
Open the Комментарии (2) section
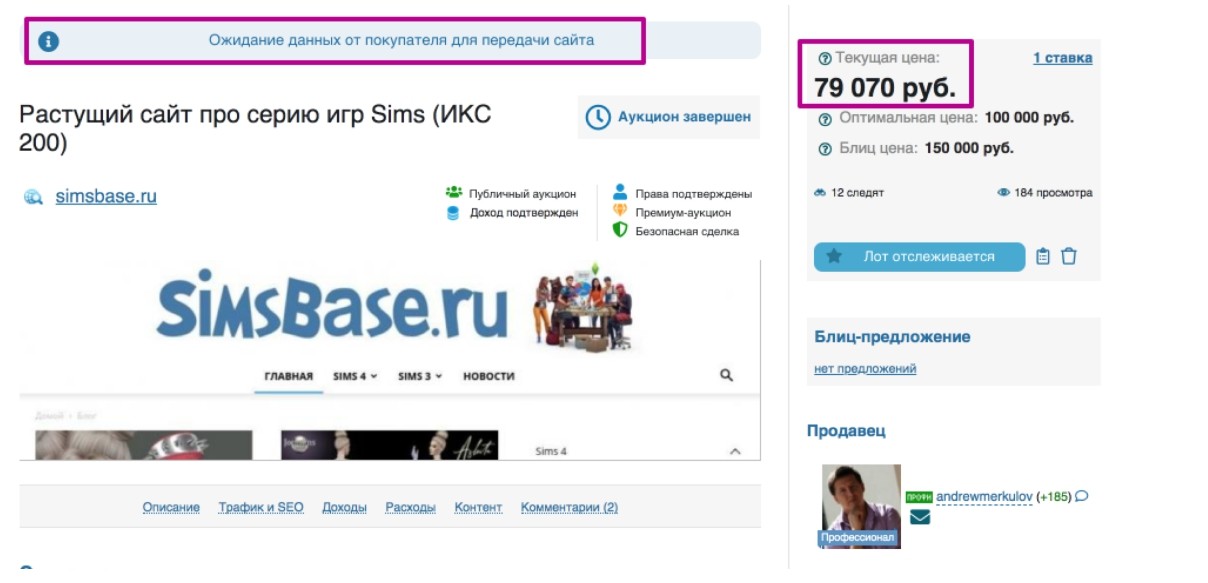569,508
